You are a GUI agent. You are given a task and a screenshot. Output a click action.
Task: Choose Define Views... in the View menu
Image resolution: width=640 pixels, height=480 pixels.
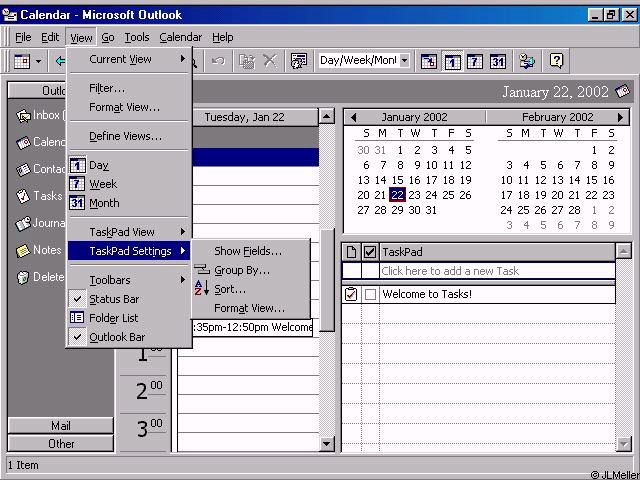[x=129, y=136]
